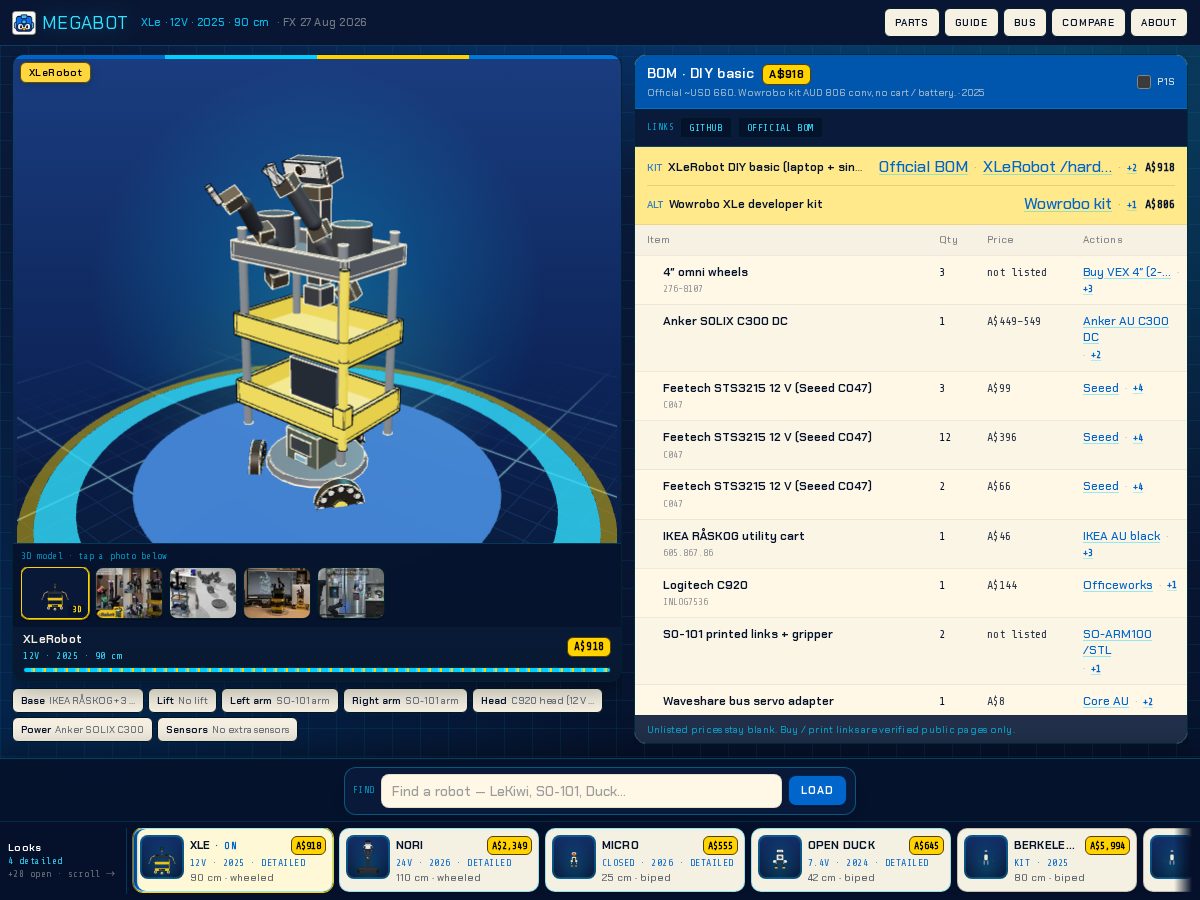1200x900 pixels.
Task: Select the 3D model thumbnail
Action: pyautogui.click(x=55, y=593)
